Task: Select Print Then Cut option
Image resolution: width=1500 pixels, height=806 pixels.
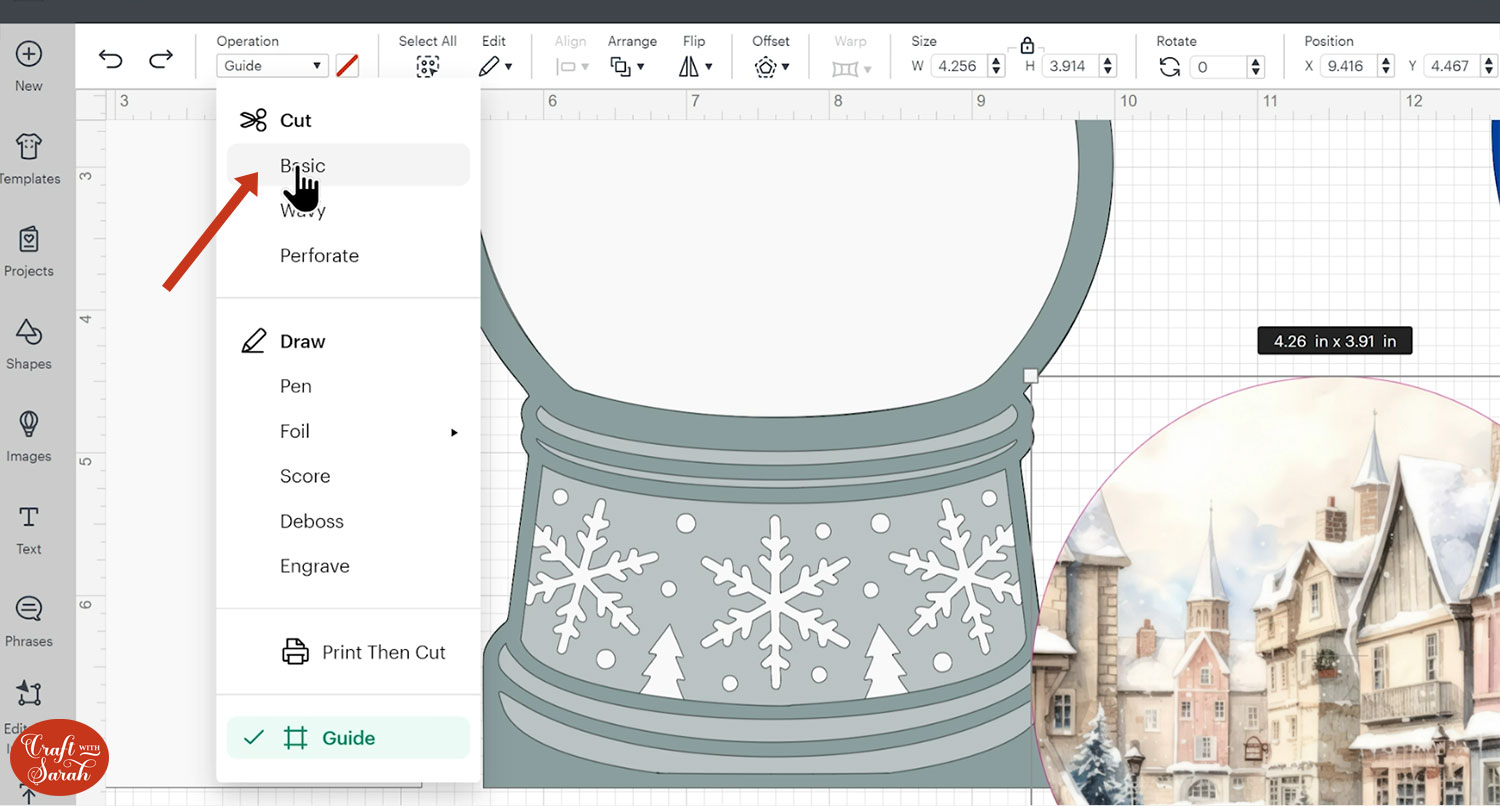Action: (383, 652)
